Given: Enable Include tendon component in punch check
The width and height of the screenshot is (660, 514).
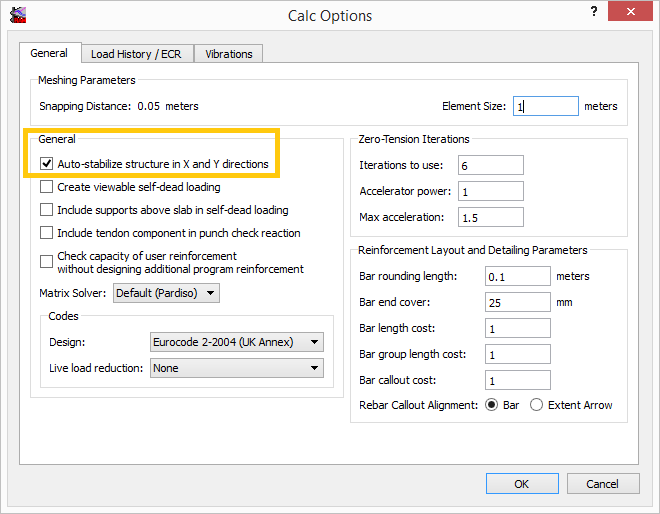Looking at the screenshot, I should click(x=46, y=233).
